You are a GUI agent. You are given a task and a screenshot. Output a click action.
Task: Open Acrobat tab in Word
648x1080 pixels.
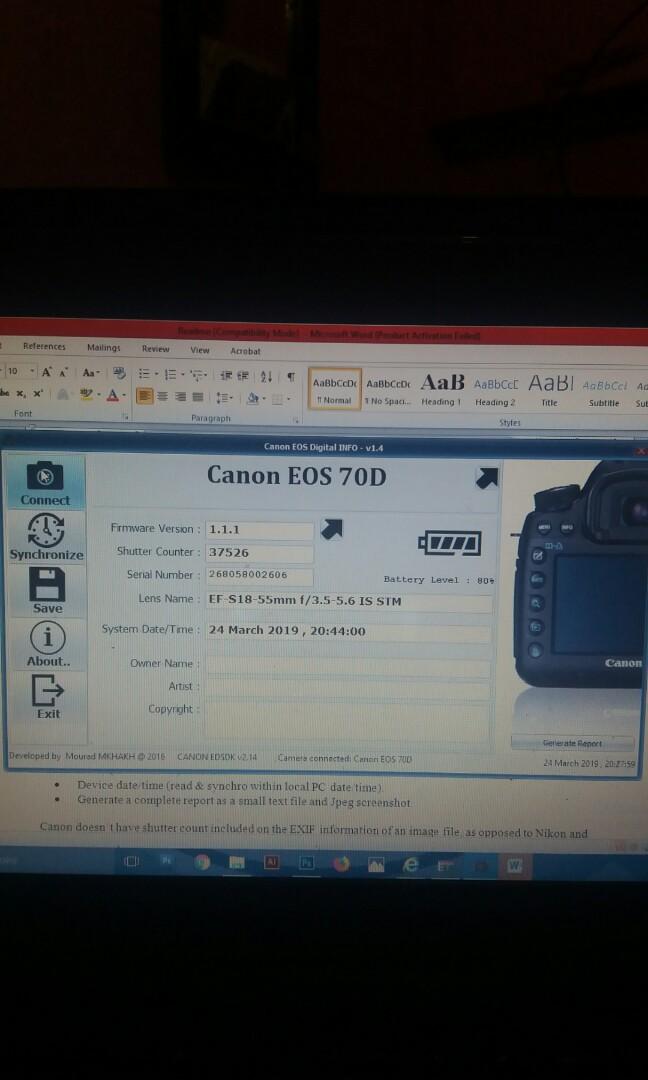tap(245, 351)
